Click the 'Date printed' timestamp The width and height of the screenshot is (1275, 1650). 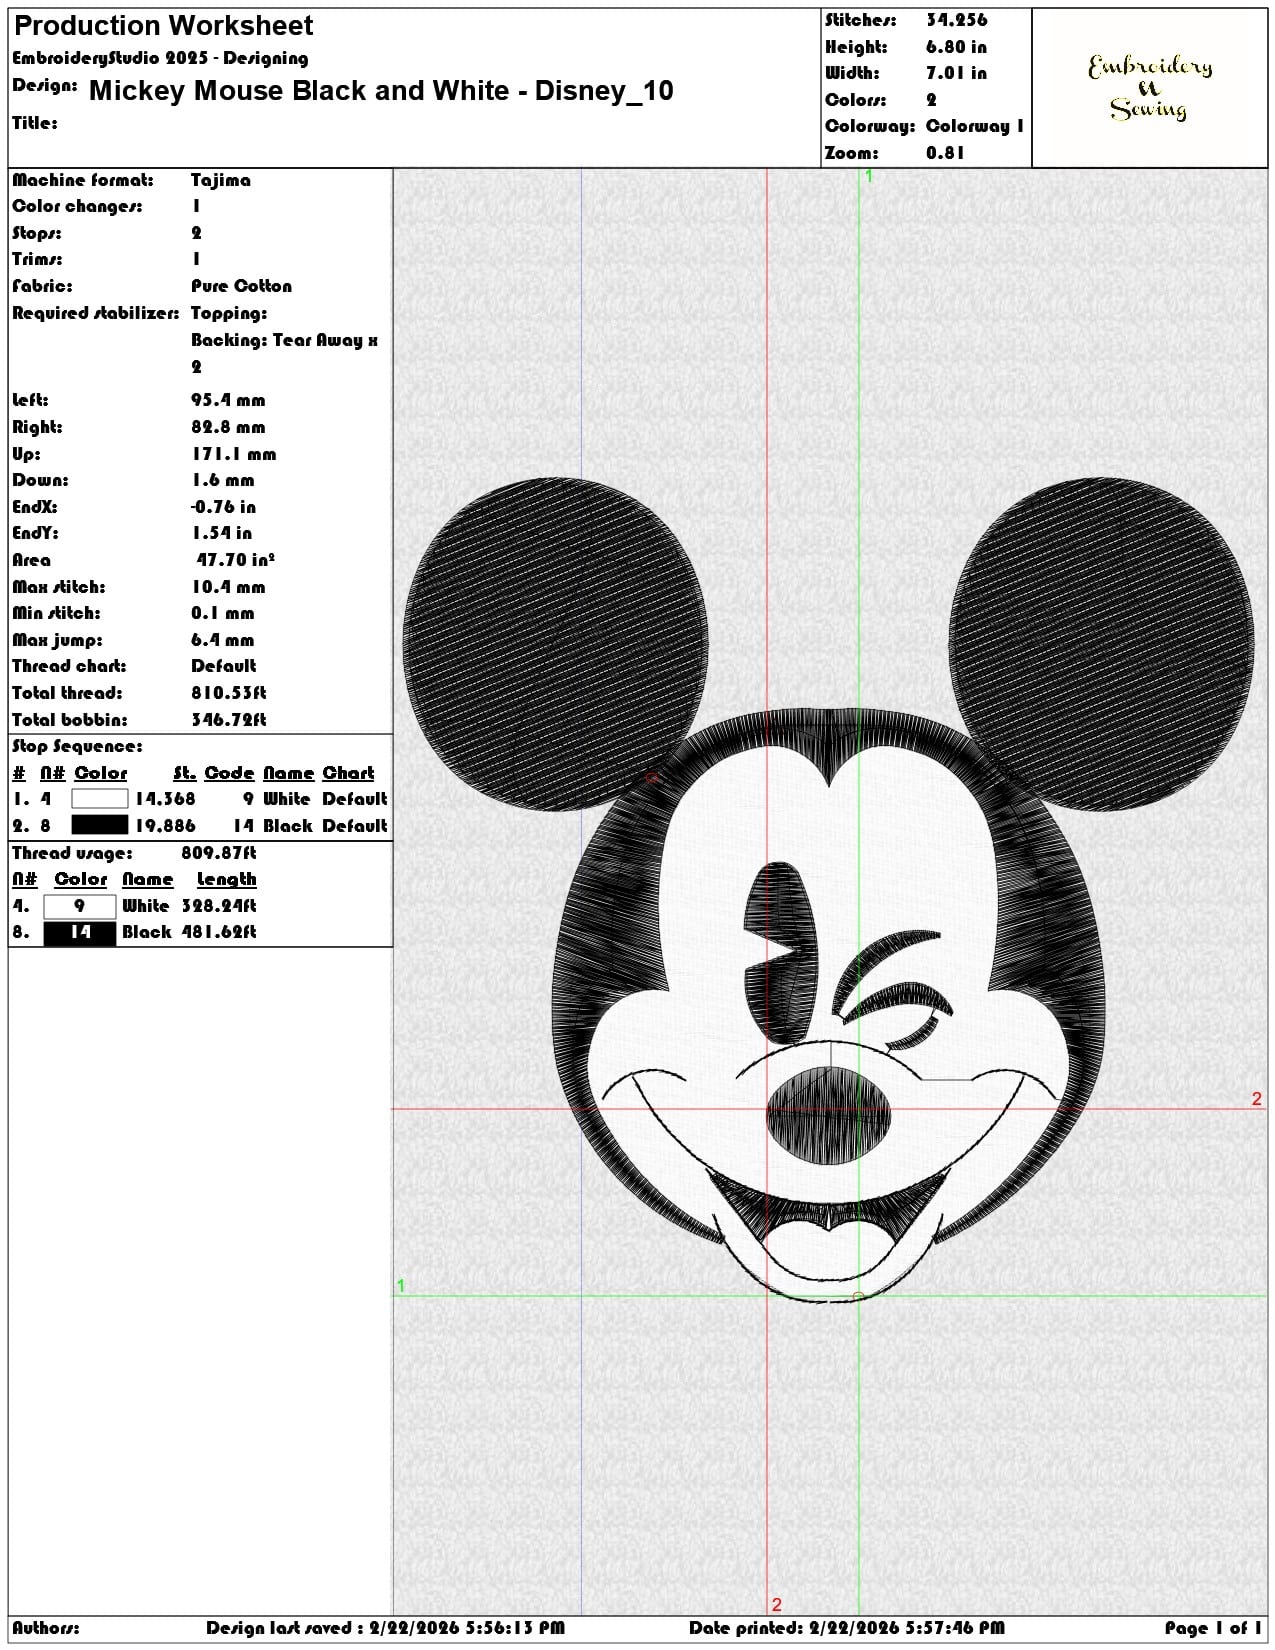point(847,1628)
